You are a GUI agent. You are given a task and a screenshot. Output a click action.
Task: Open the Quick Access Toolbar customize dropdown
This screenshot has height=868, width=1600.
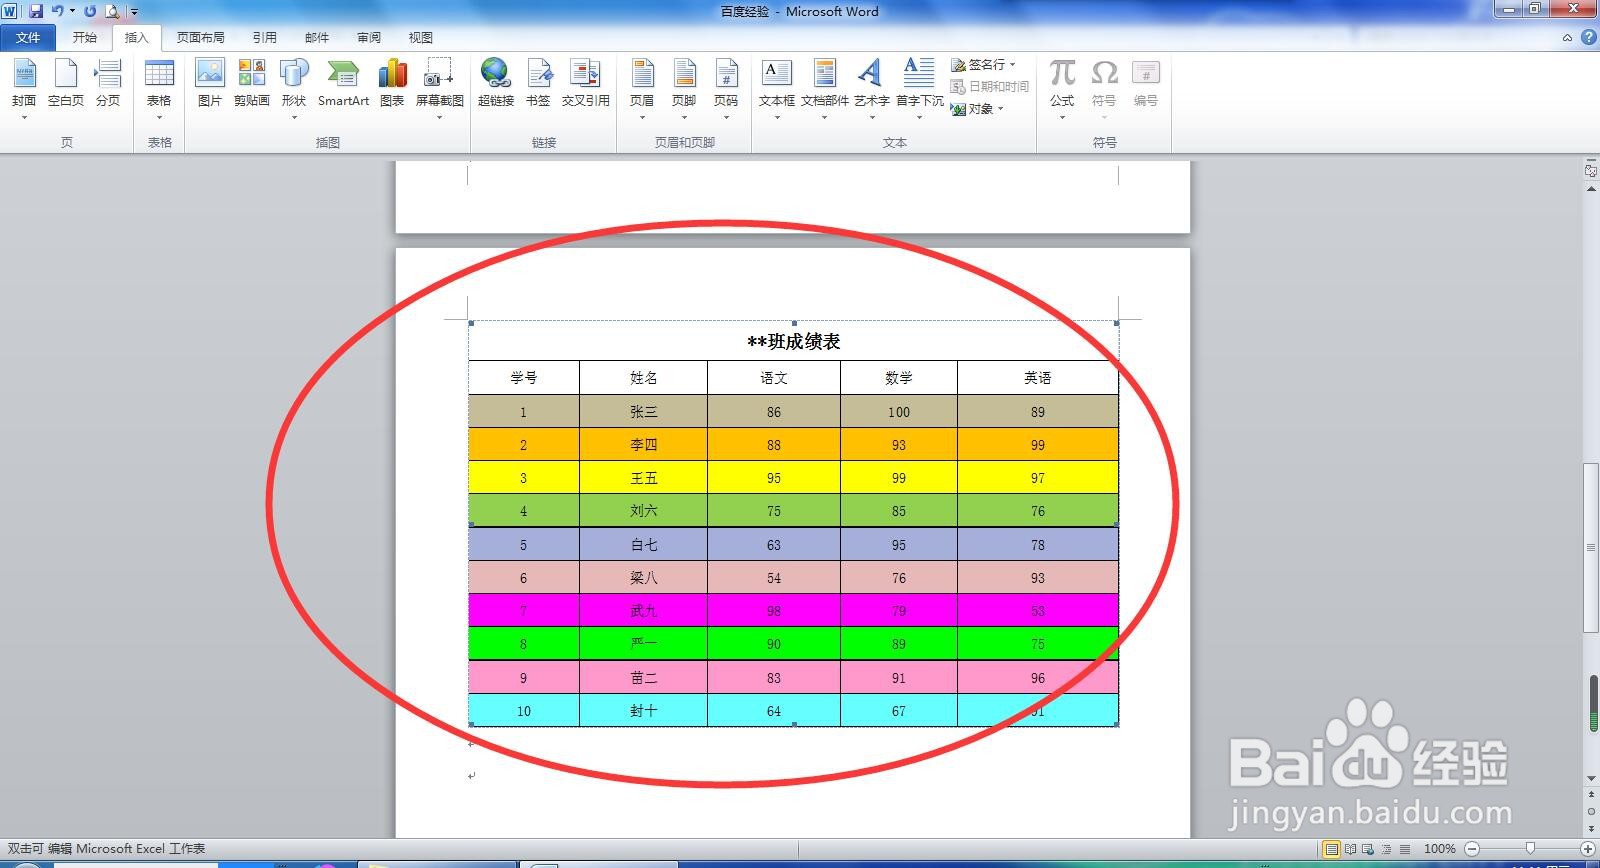[135, 12]
